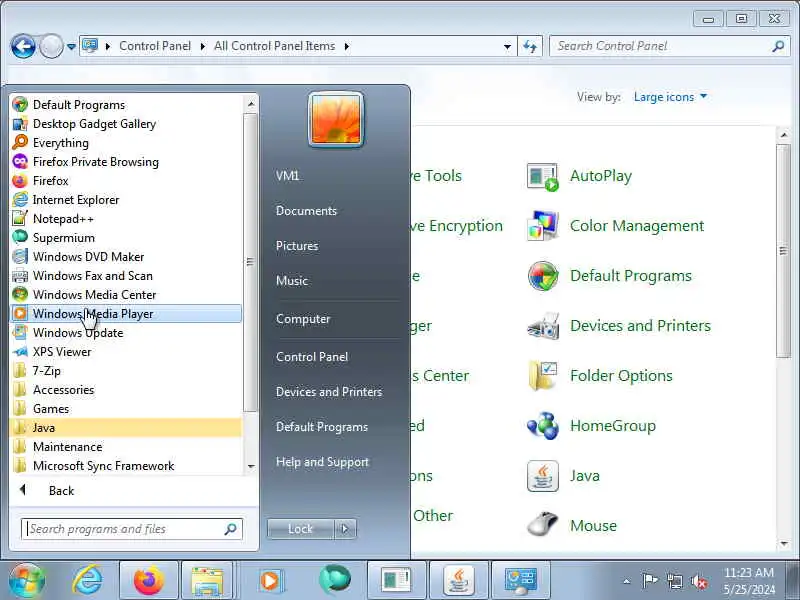Open Java icon in Control Panel
The image size is (800, 600).
(542, 476)
